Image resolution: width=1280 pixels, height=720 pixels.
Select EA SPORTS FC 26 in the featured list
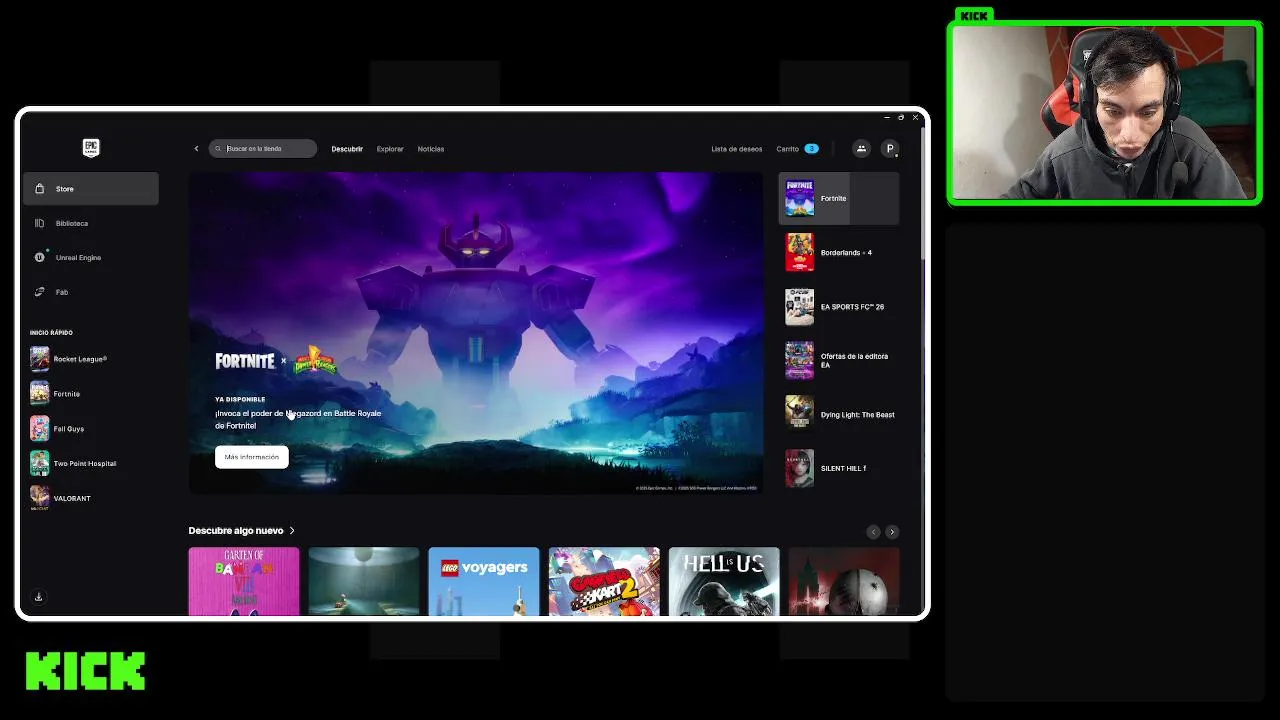[839, 307]
